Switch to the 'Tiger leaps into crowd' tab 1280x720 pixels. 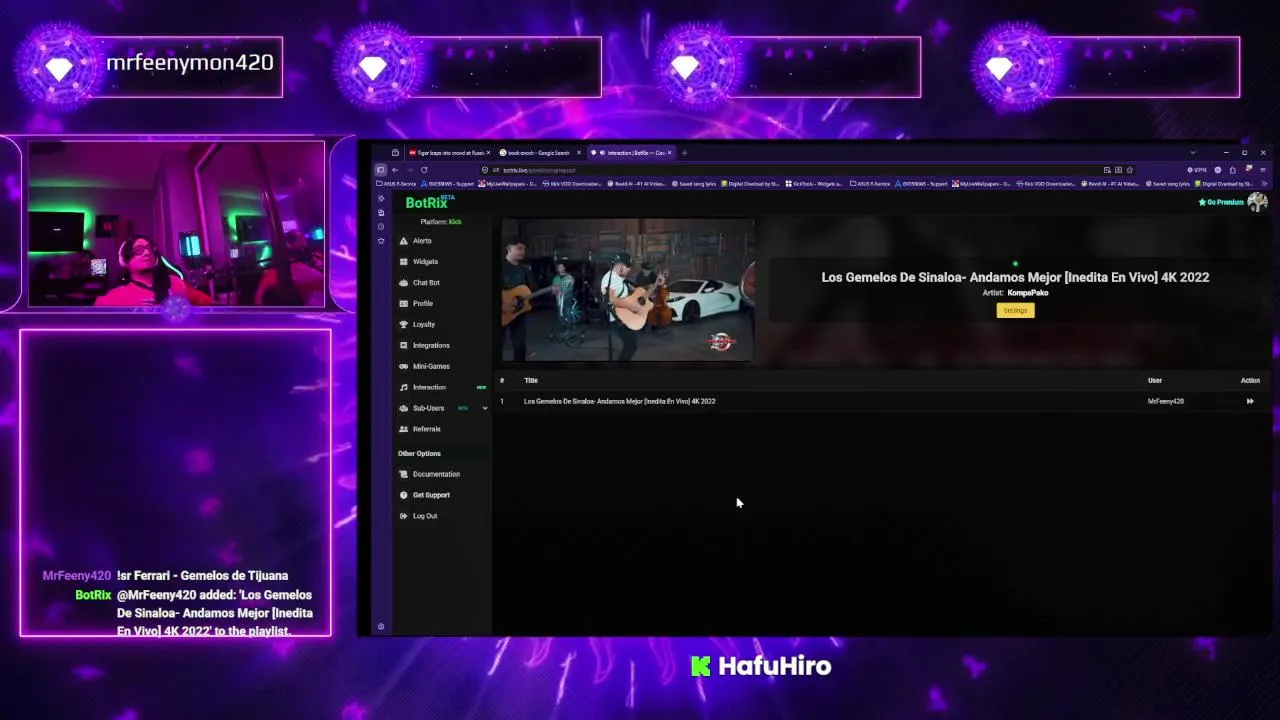coord(447,153)
